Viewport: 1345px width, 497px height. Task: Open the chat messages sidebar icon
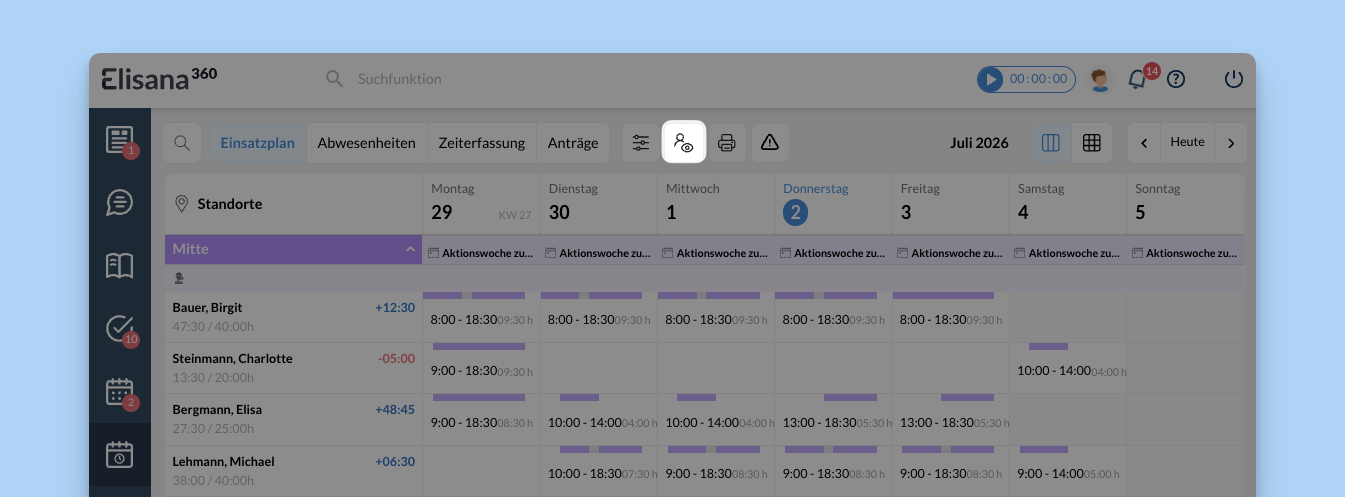point(119,203)
